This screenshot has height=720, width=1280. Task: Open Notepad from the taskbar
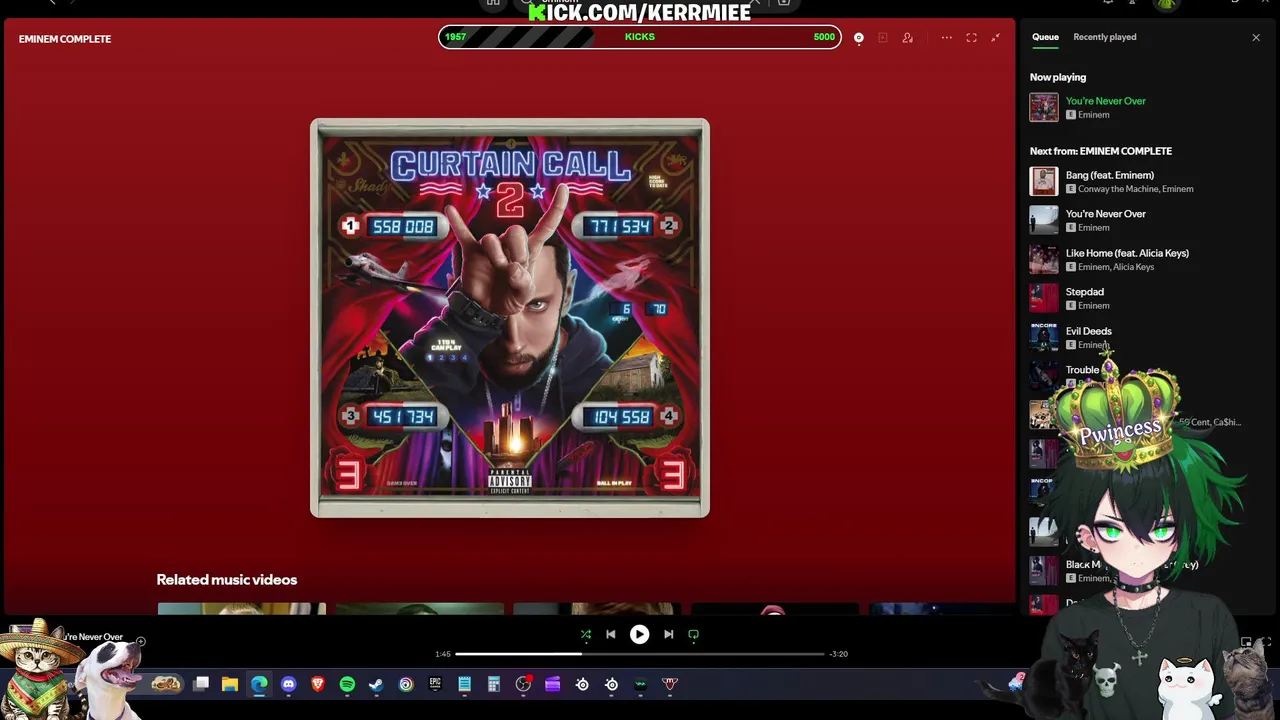(x=464, y=684)
